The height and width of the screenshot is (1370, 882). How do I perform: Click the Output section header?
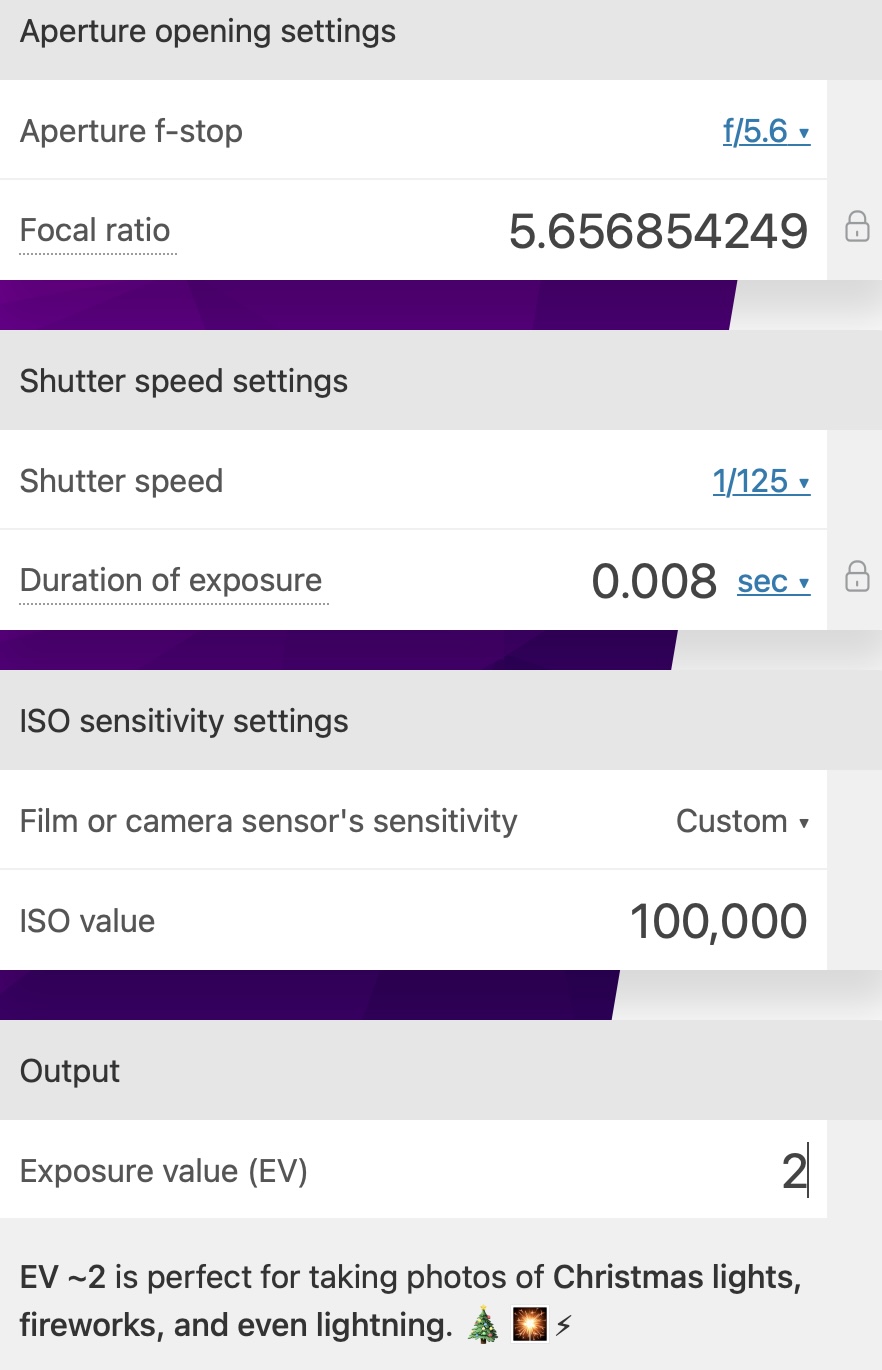click(x=70, y=1071)
